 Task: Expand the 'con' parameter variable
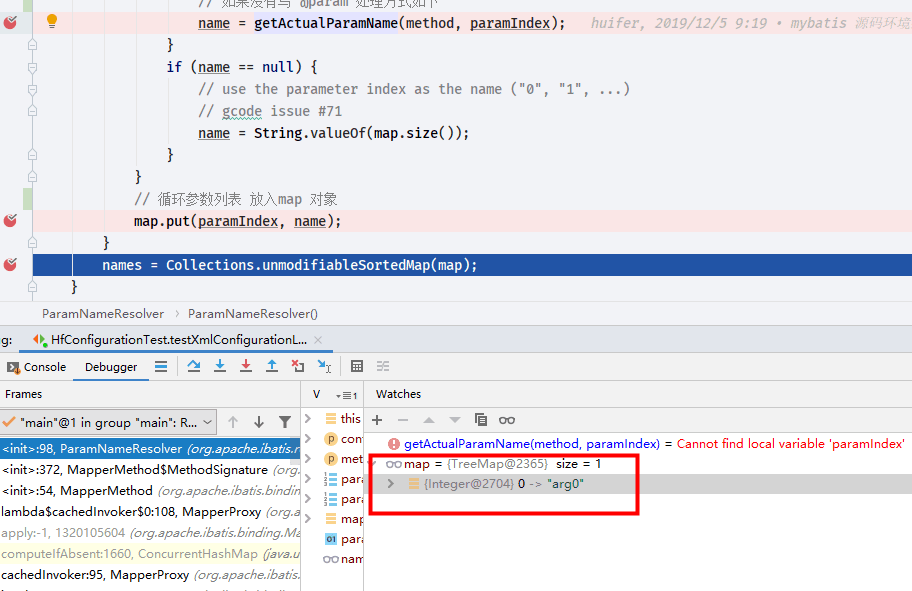click(308, 439)
